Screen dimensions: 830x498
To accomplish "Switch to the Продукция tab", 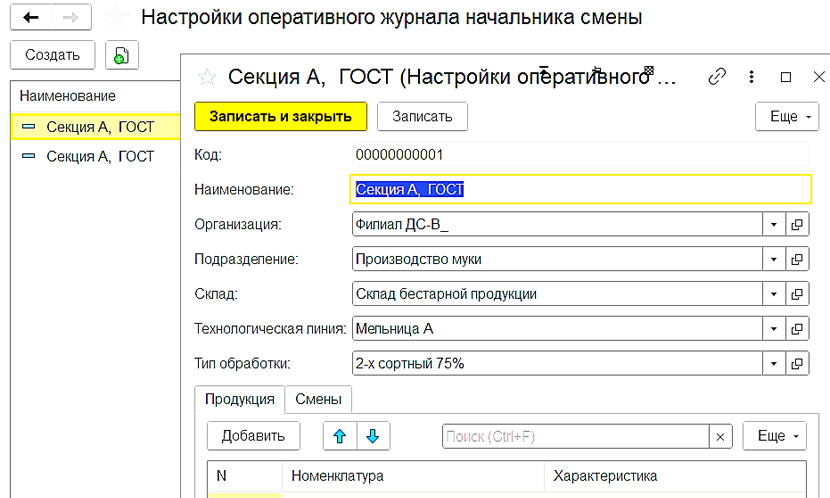I will click(x=240, y=400).
